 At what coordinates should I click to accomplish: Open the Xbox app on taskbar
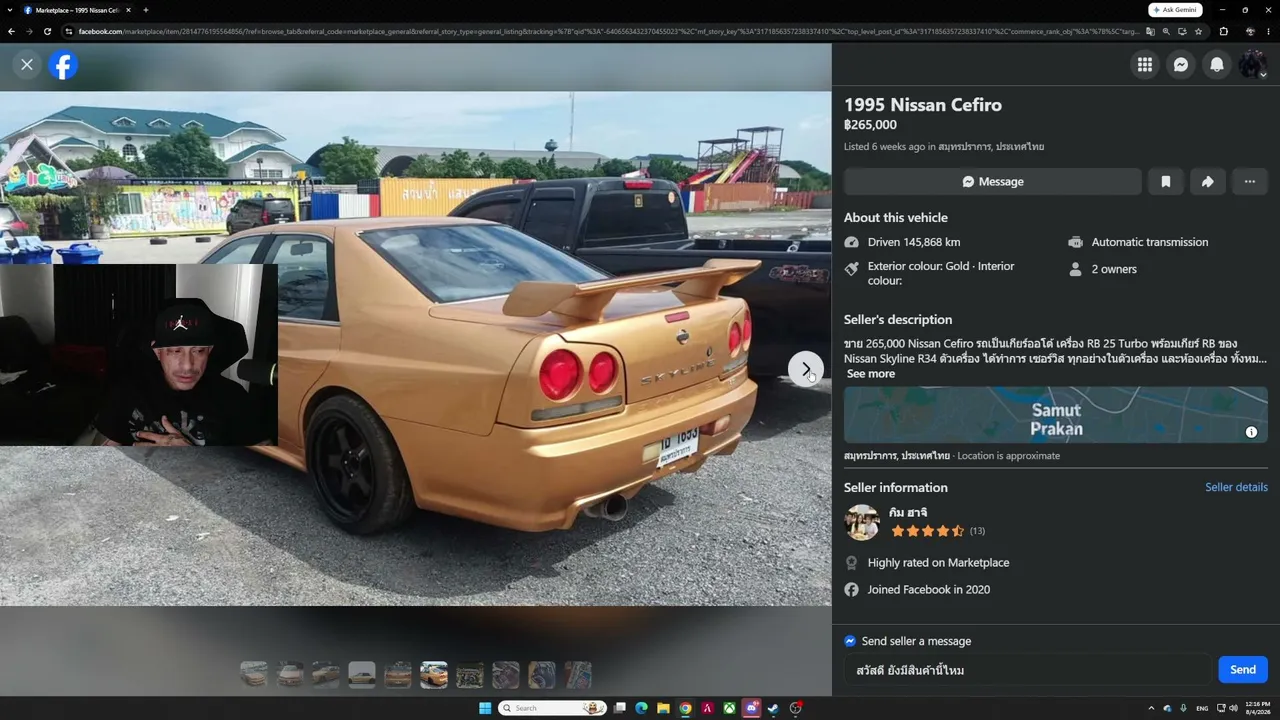730,708
